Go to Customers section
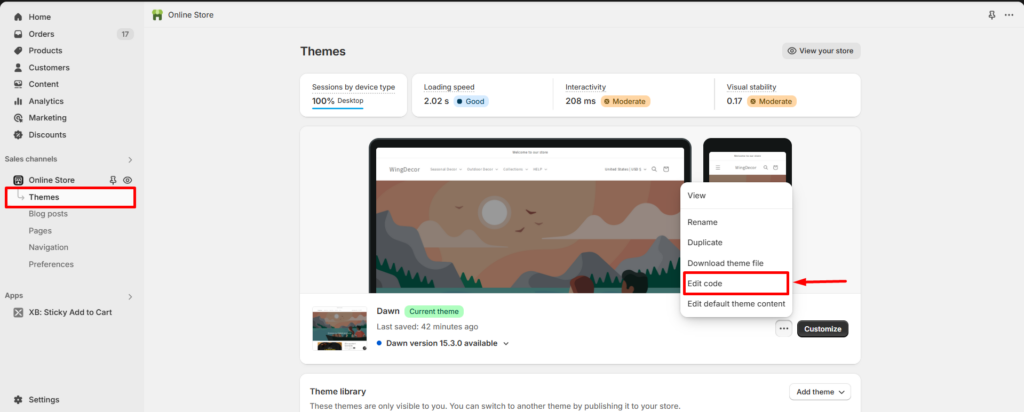Image resolution: width=1024 pixels, height=412 pixels. click(48, 68)
